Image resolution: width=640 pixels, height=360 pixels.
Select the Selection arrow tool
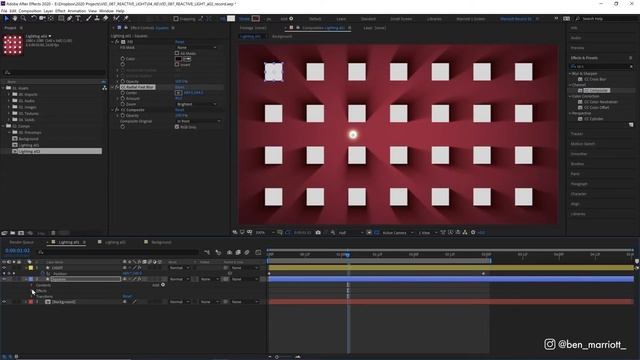(6, 18)
